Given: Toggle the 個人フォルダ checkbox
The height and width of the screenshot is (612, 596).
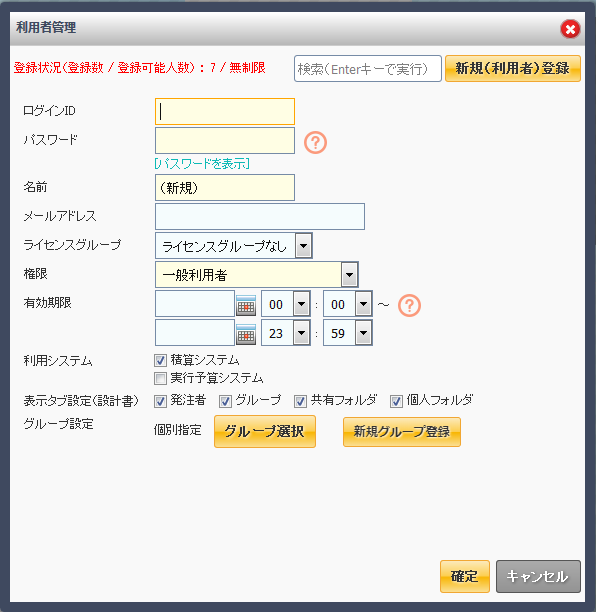Looking at the screenshot, I should pyautogui.click(x=396, y=401).
